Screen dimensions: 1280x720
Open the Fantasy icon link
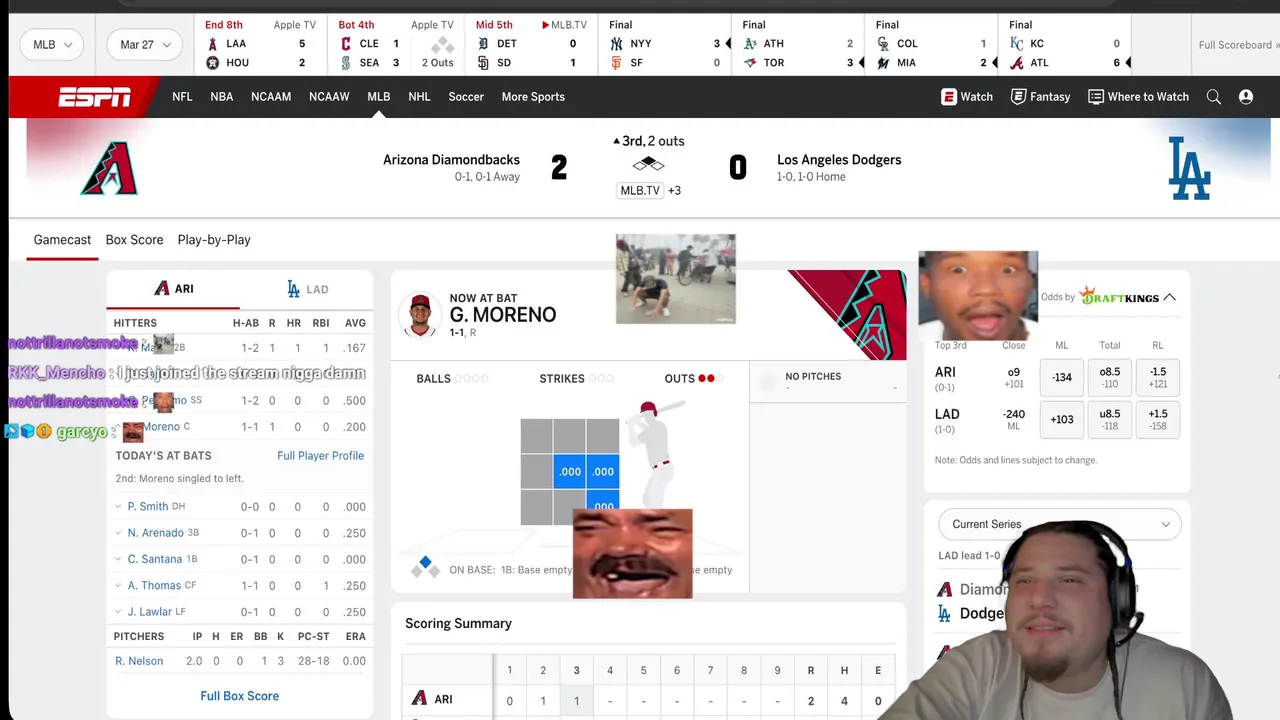[x=1018, y=97]
